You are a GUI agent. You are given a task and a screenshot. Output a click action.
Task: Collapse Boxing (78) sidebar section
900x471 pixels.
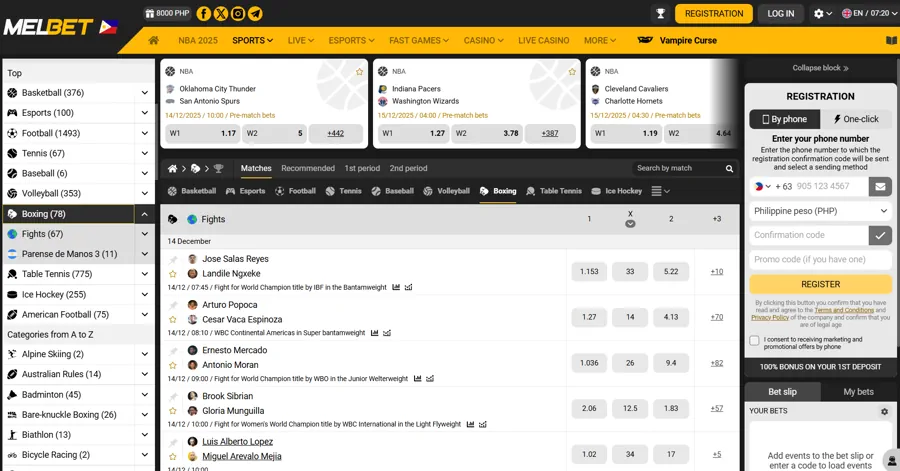[x=144, y=214]
